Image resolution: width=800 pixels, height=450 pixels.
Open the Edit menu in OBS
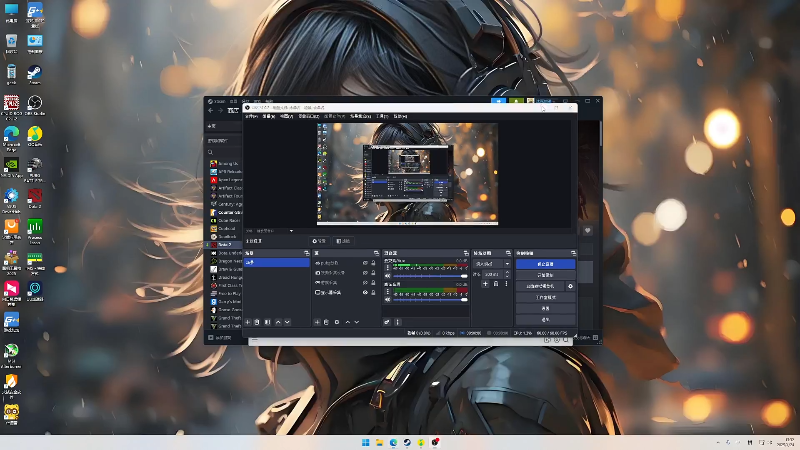268,116
